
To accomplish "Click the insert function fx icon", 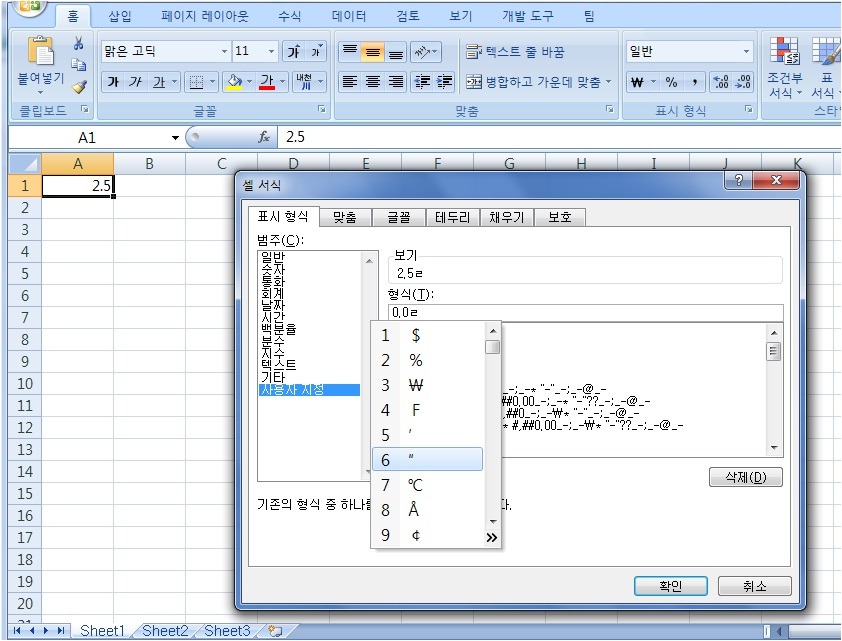I will 264,137.
